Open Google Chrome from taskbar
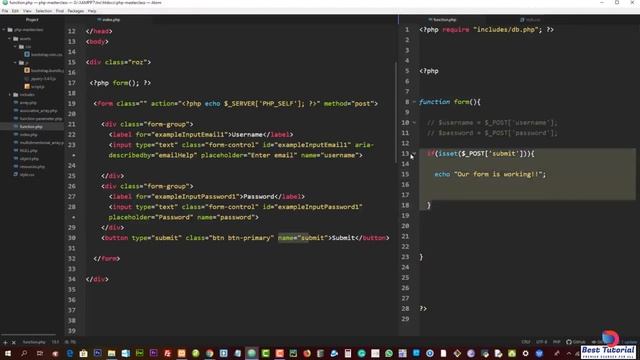The image size is (640, 360). 209,353
